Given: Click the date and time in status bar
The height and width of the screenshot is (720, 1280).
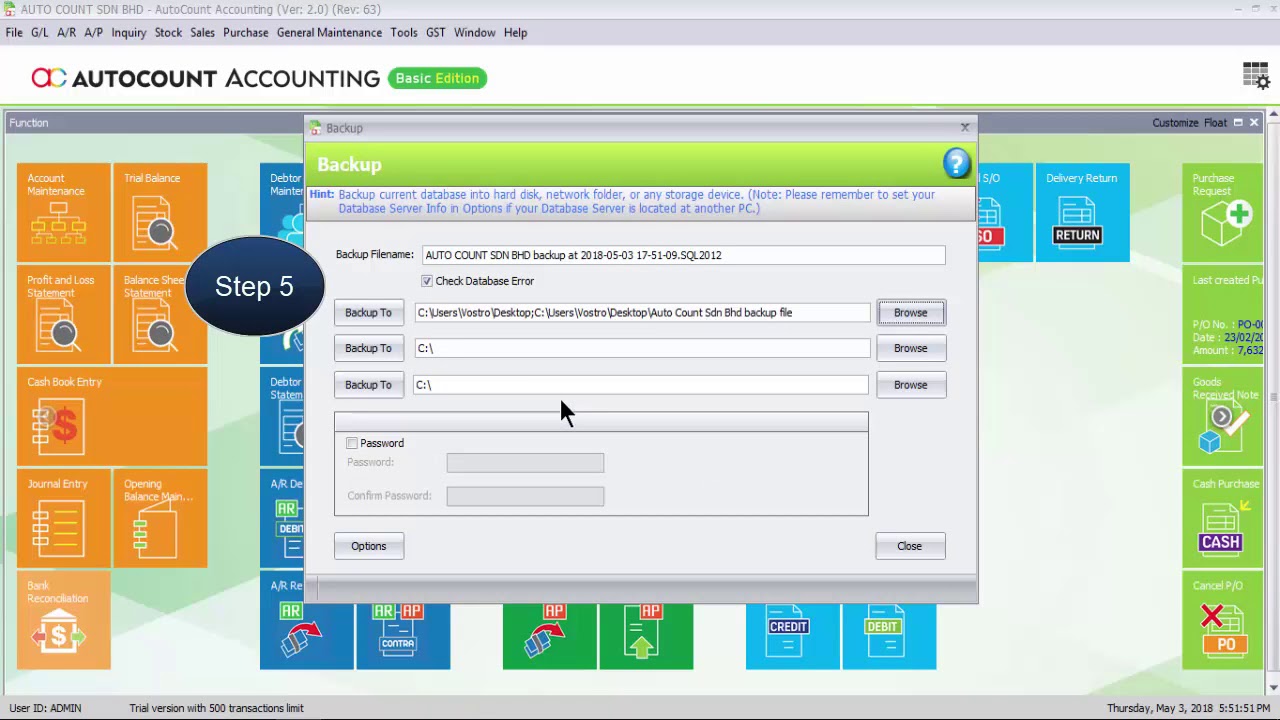Looking at the screenshot, I should click(x=1189, y=708).
